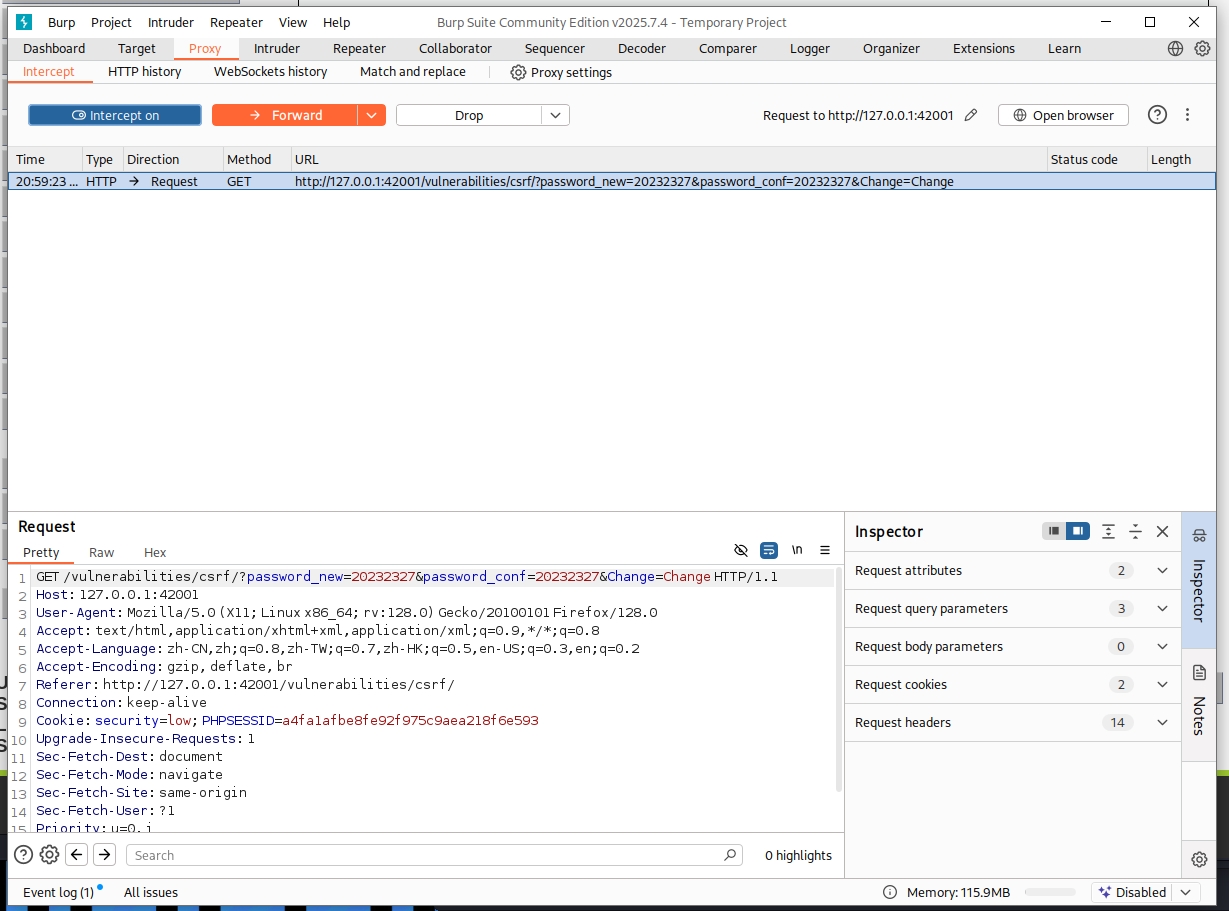Click the magnifier icon in Search field
The image size is (1229, 911).
[x=730, y=855]
